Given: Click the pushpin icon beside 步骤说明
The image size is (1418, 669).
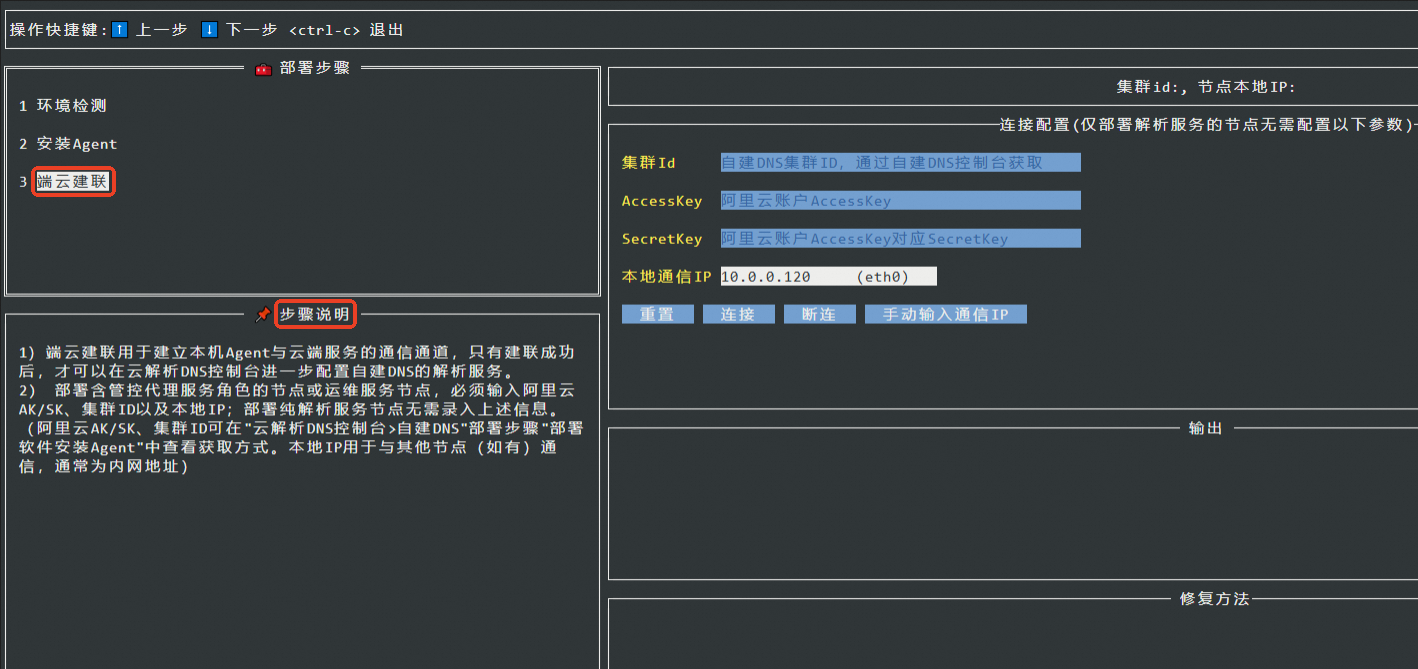Looking at the screenshot, I should pos(263,315).
